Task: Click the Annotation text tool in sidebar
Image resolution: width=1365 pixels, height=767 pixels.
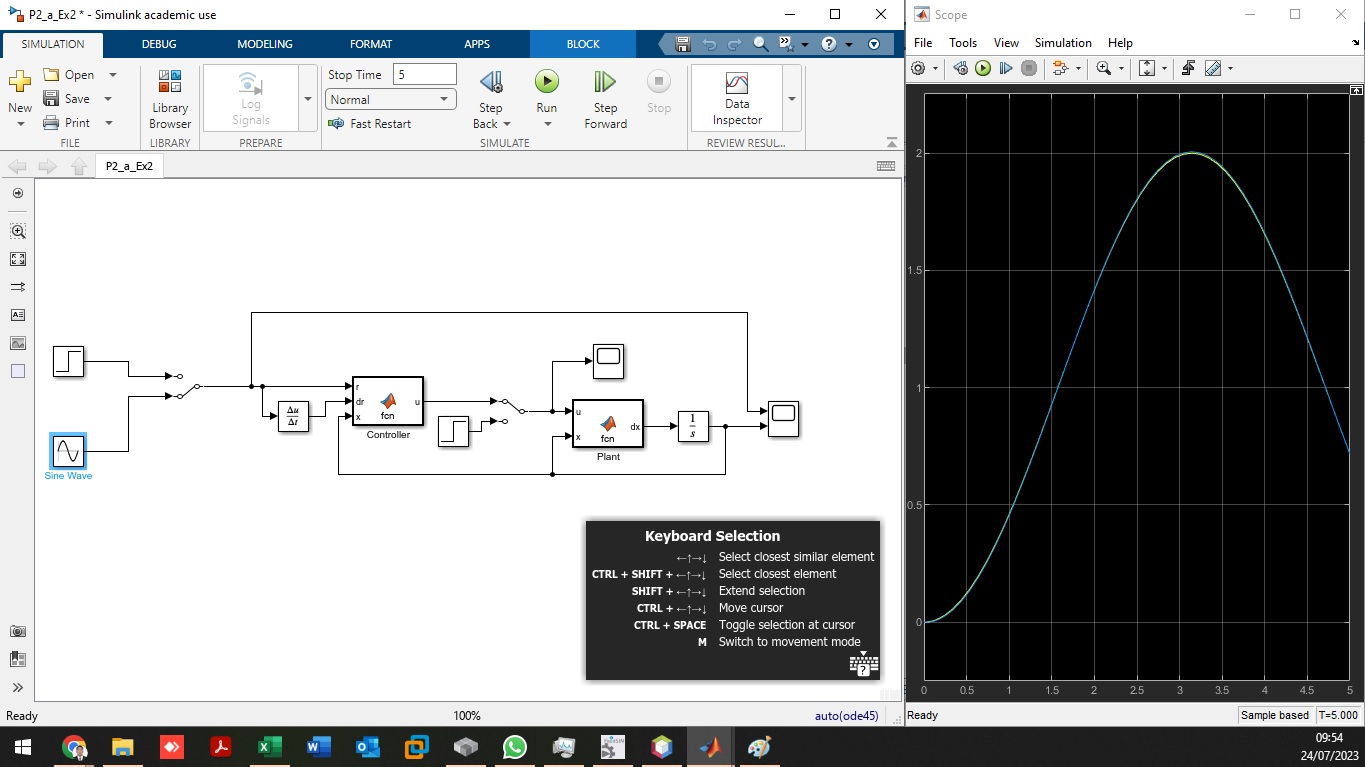Action: point(18,315)
